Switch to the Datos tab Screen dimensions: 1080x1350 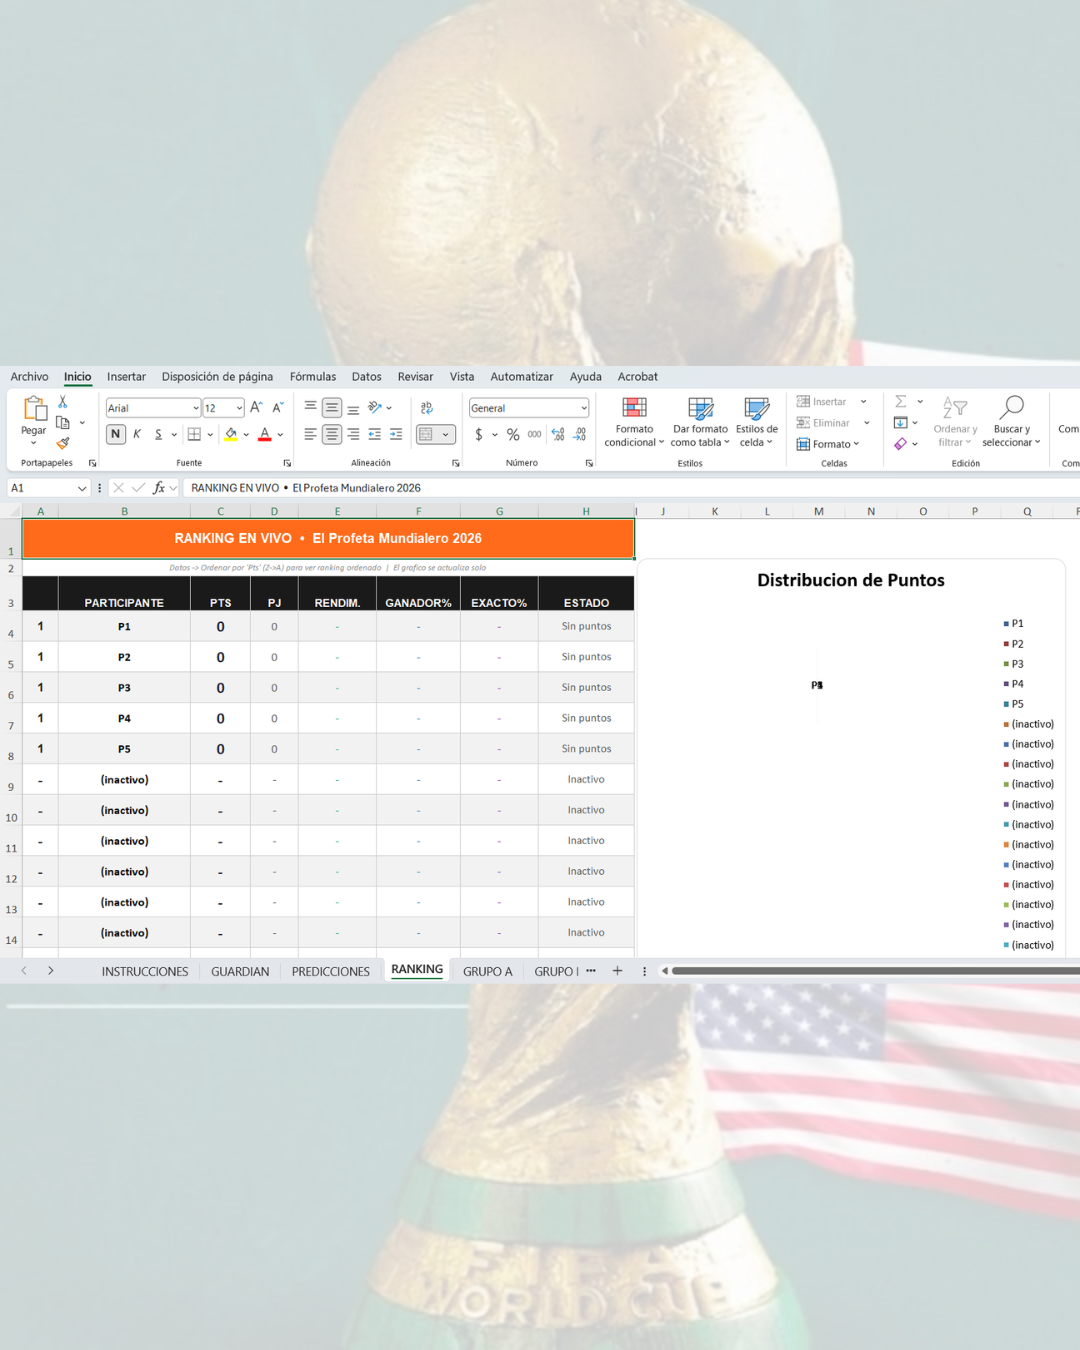coord(366,377)
